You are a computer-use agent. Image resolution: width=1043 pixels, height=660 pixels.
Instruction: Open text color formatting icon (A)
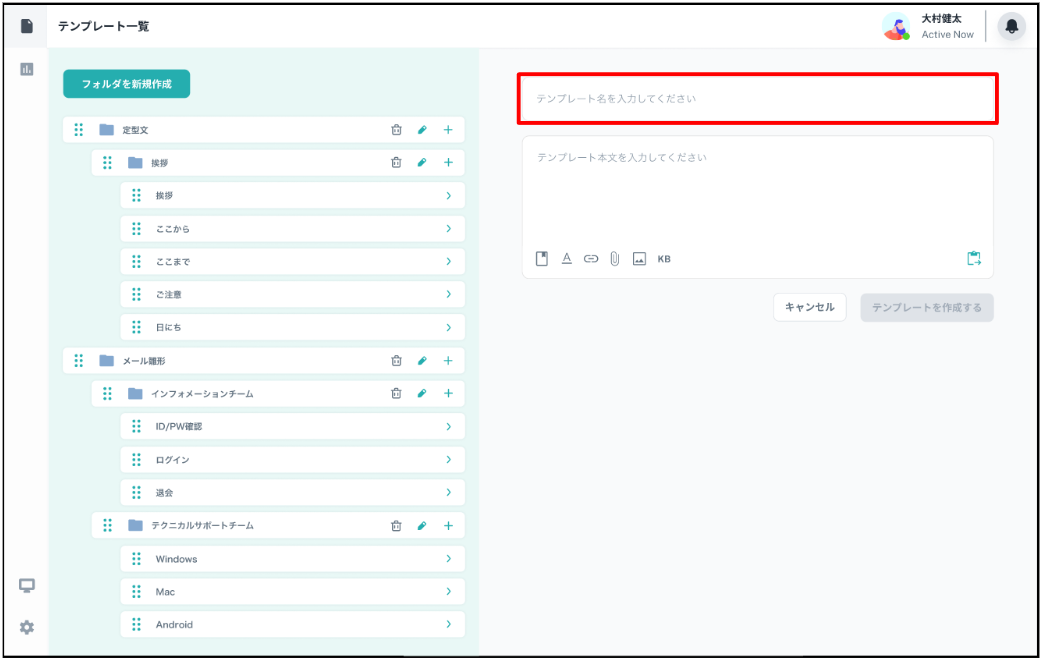click(x=566, y=259)
